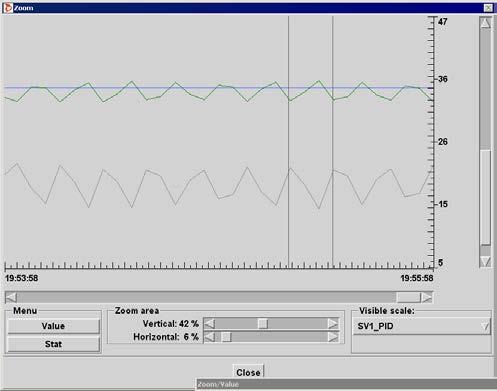Click the scale value 36

(x=443, y=79)
